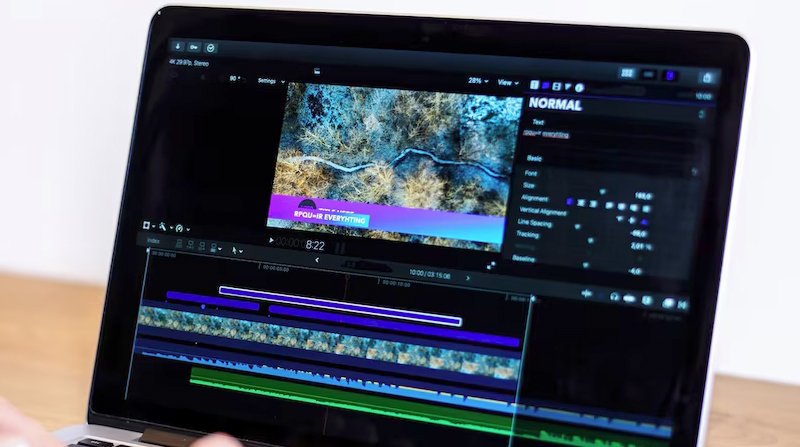The image size is (800, 447).
Task: Toggle the browser panel visibility button
Action: tap(627, 74)
